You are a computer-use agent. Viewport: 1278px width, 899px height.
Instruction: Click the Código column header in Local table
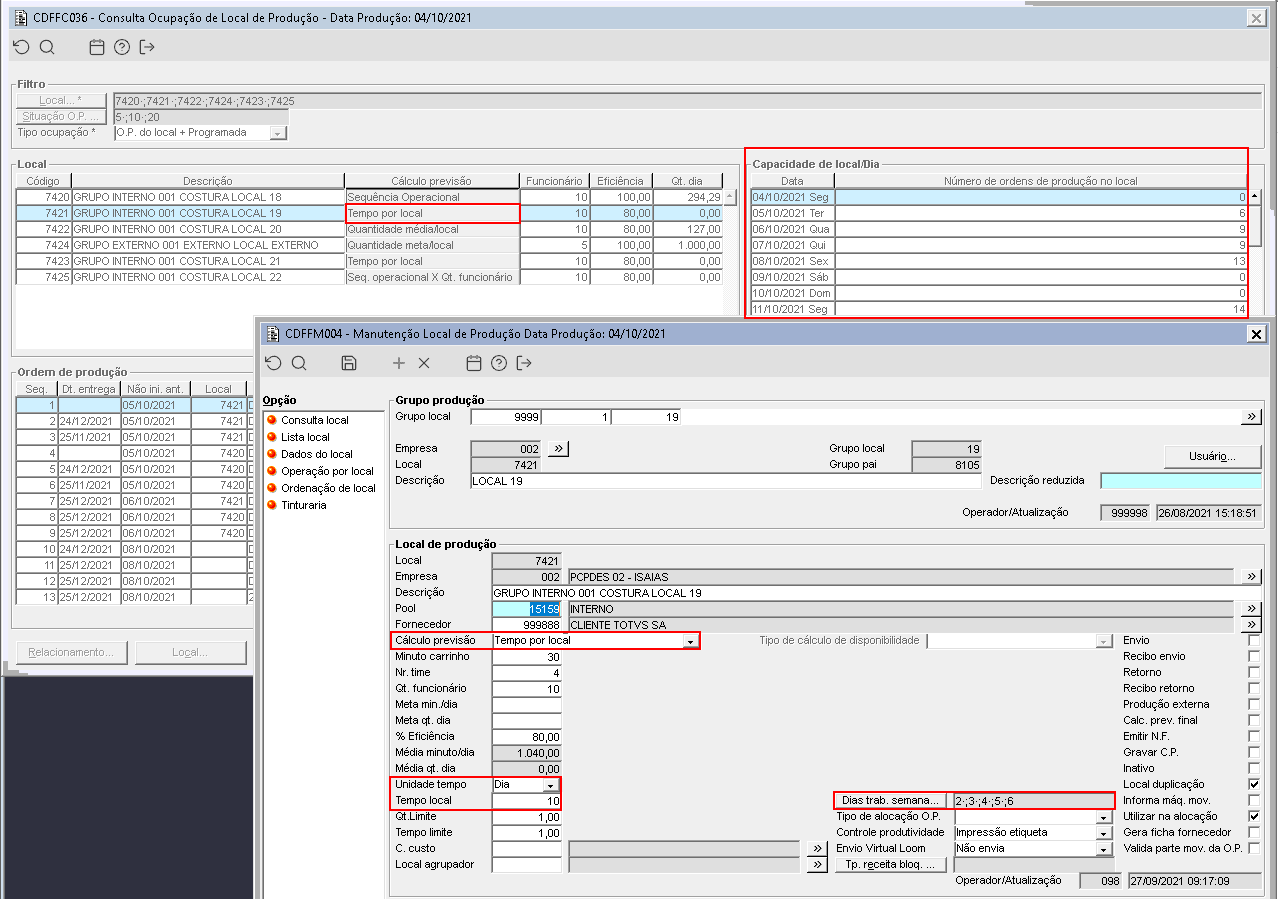[44, 181]
